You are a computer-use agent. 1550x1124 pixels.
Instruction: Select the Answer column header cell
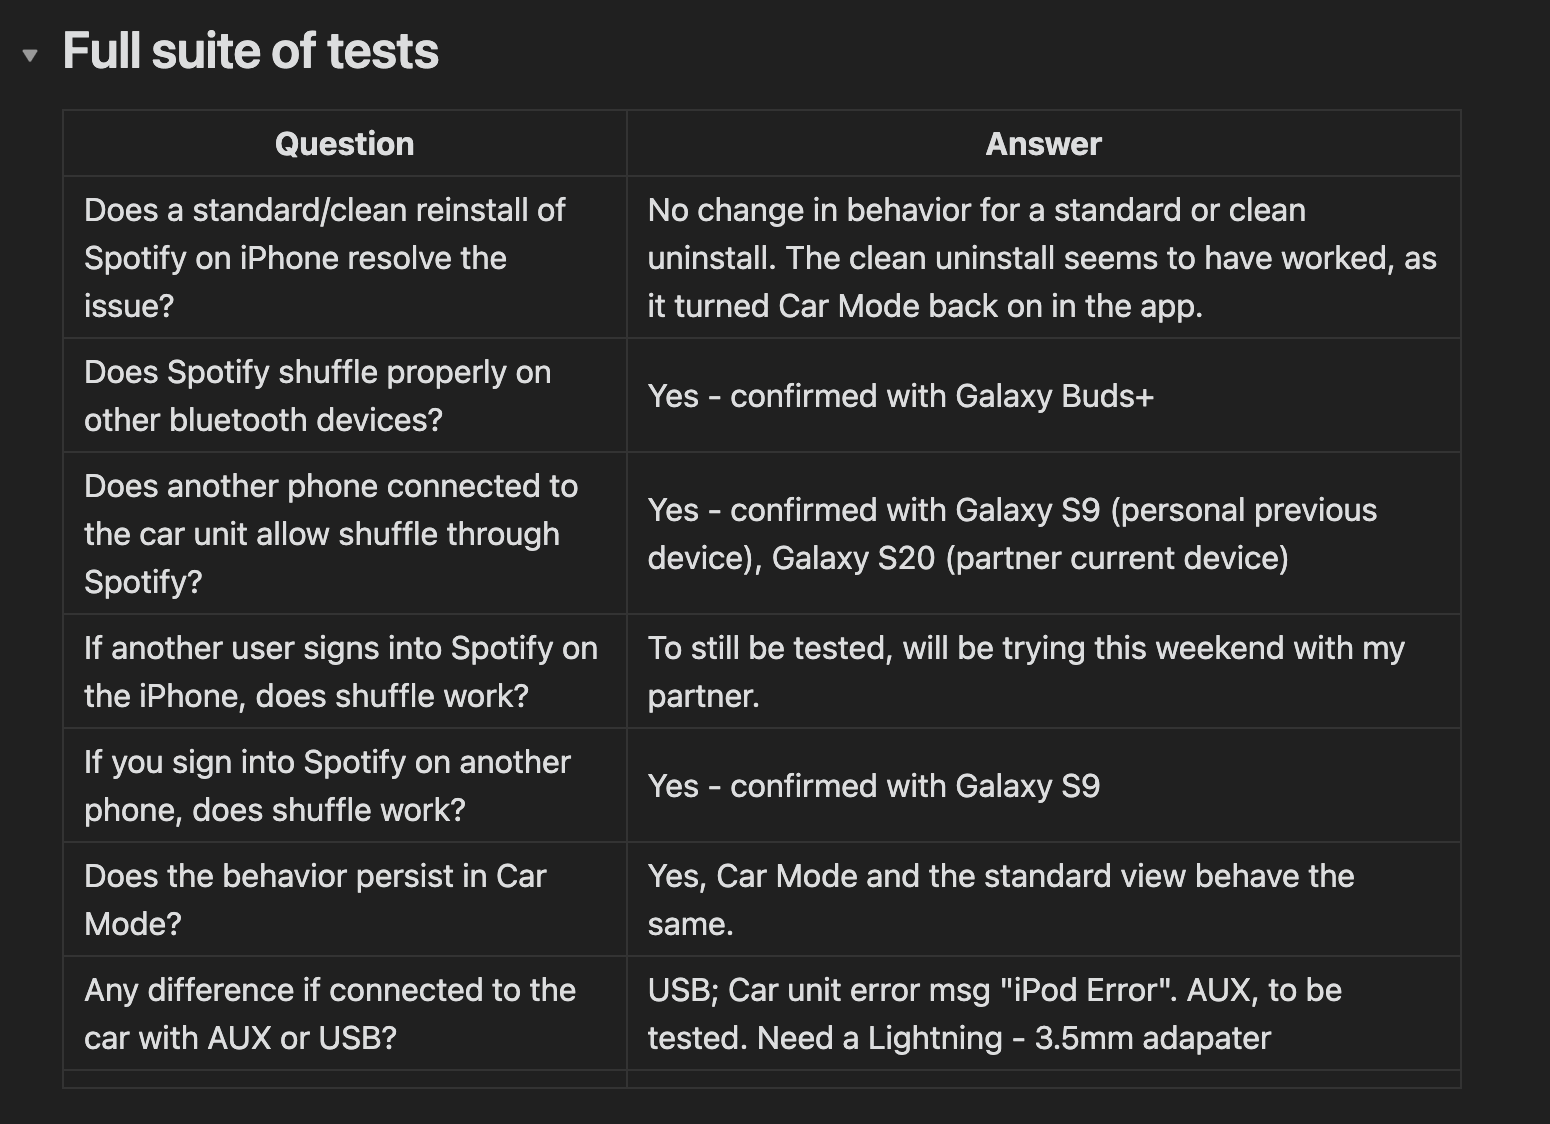coord(1043,144)
